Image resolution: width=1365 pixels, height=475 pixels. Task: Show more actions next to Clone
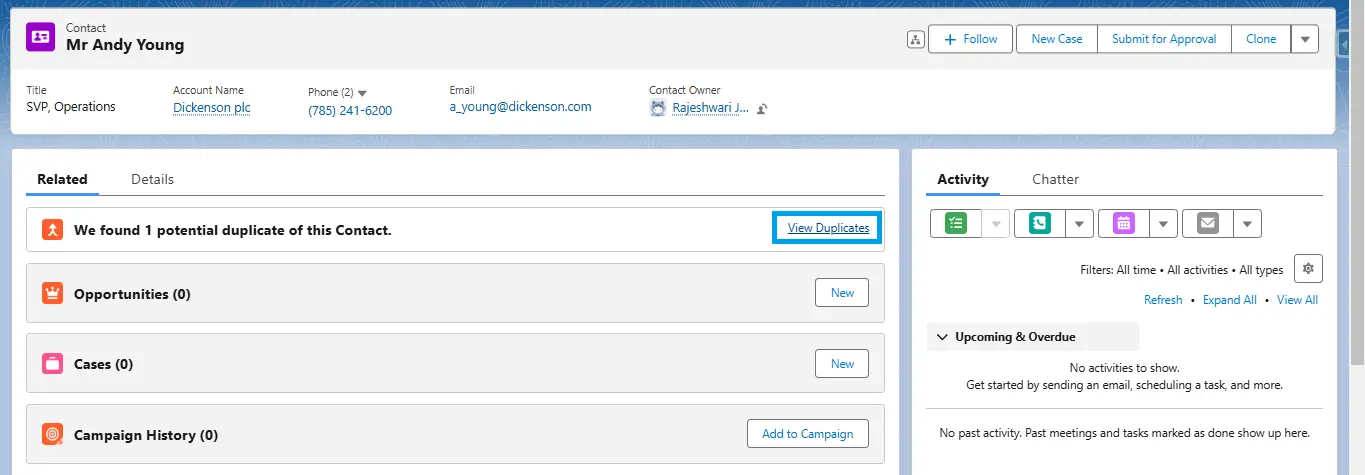[1305, 39]
